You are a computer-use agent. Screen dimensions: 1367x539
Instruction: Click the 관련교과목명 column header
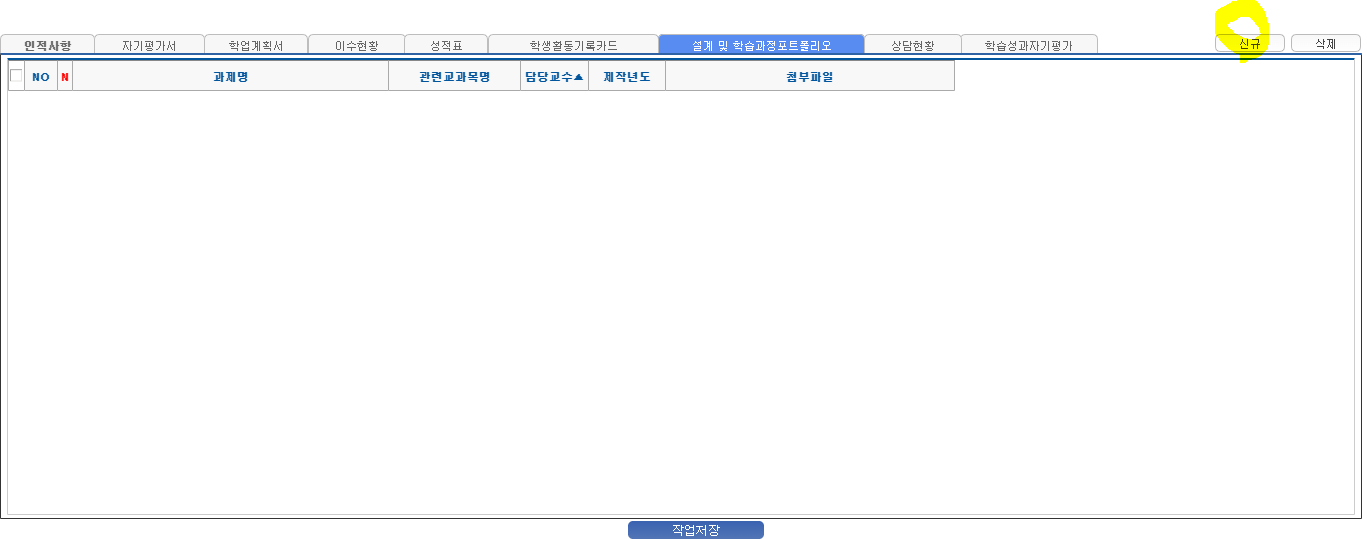(455, 76)
